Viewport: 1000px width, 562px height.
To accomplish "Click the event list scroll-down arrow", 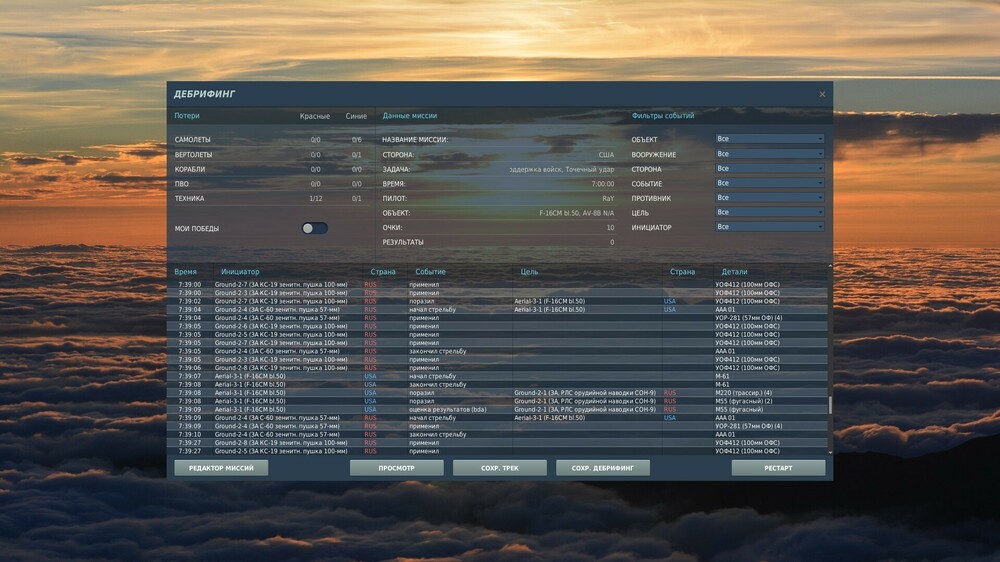I will pyautogui.click(x=830, y=452).
